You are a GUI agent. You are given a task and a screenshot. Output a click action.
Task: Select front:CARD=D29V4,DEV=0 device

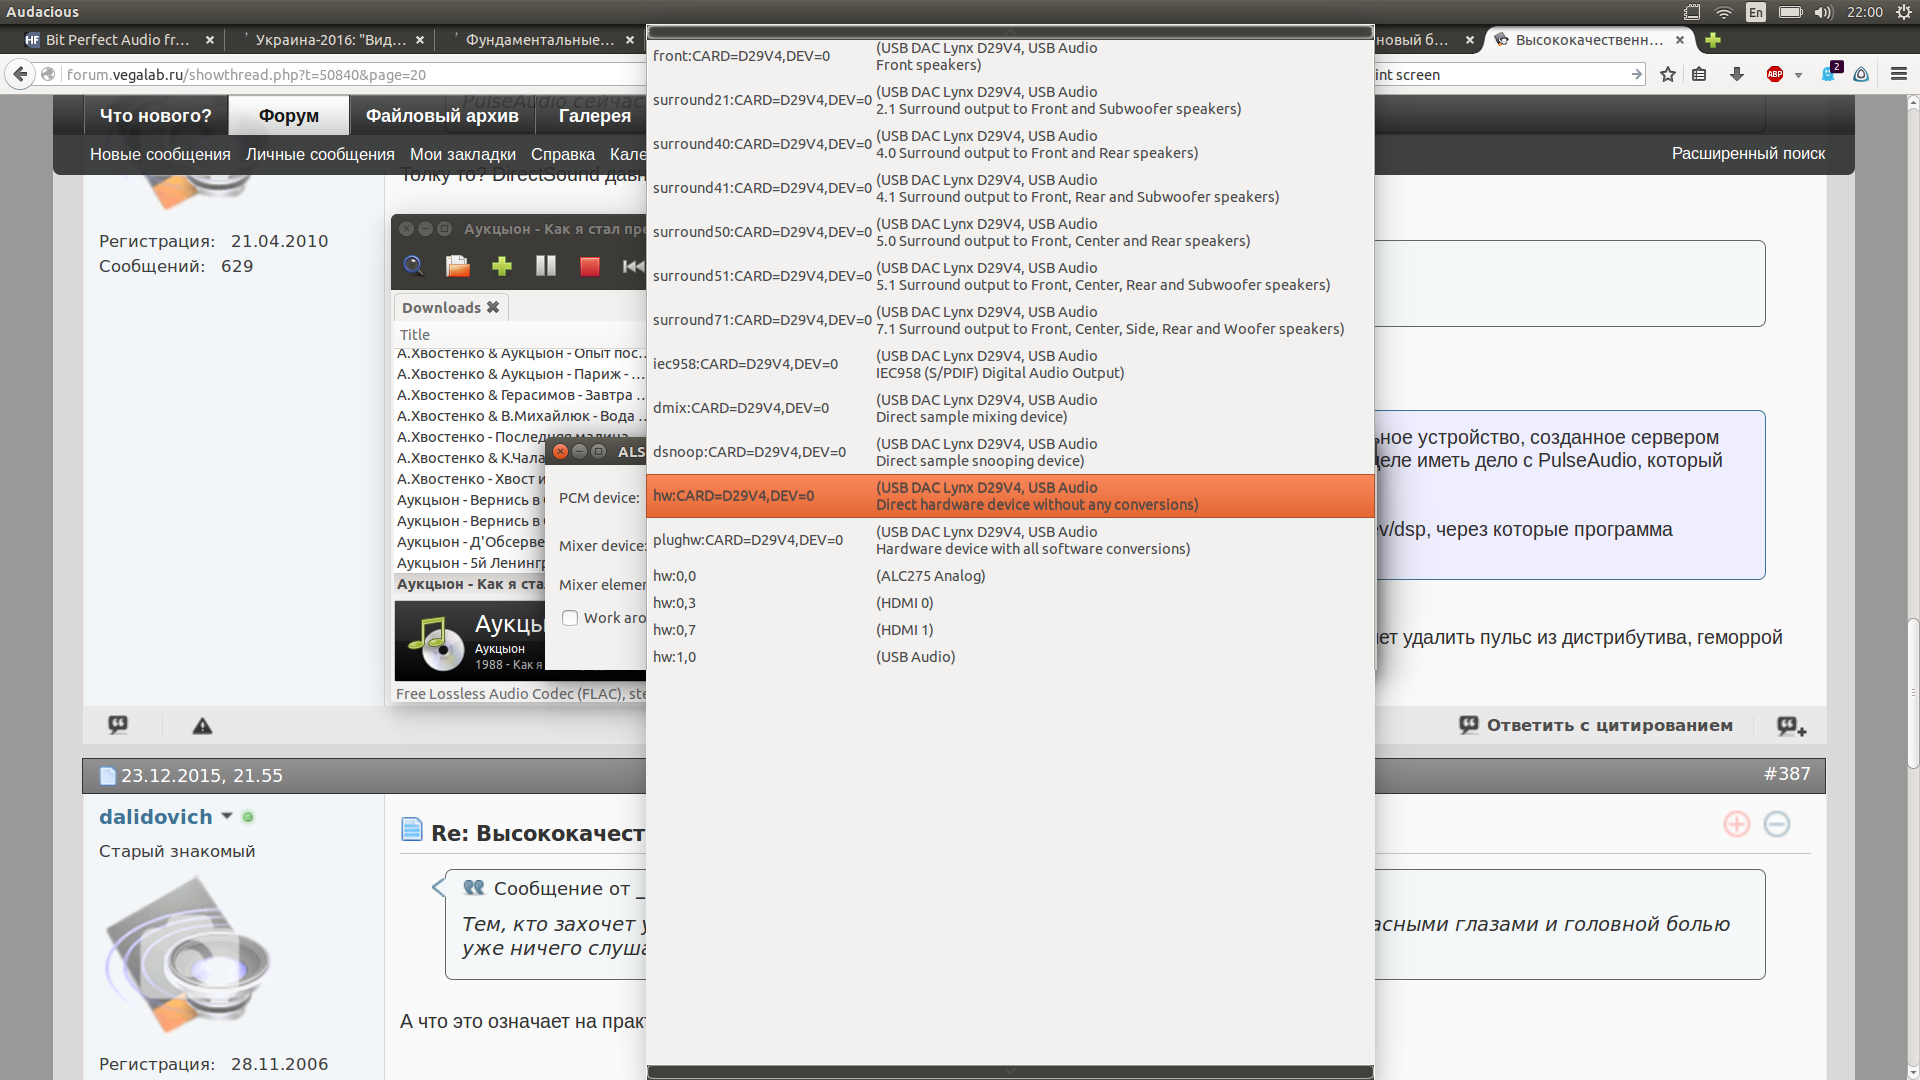coord(1010,56)
